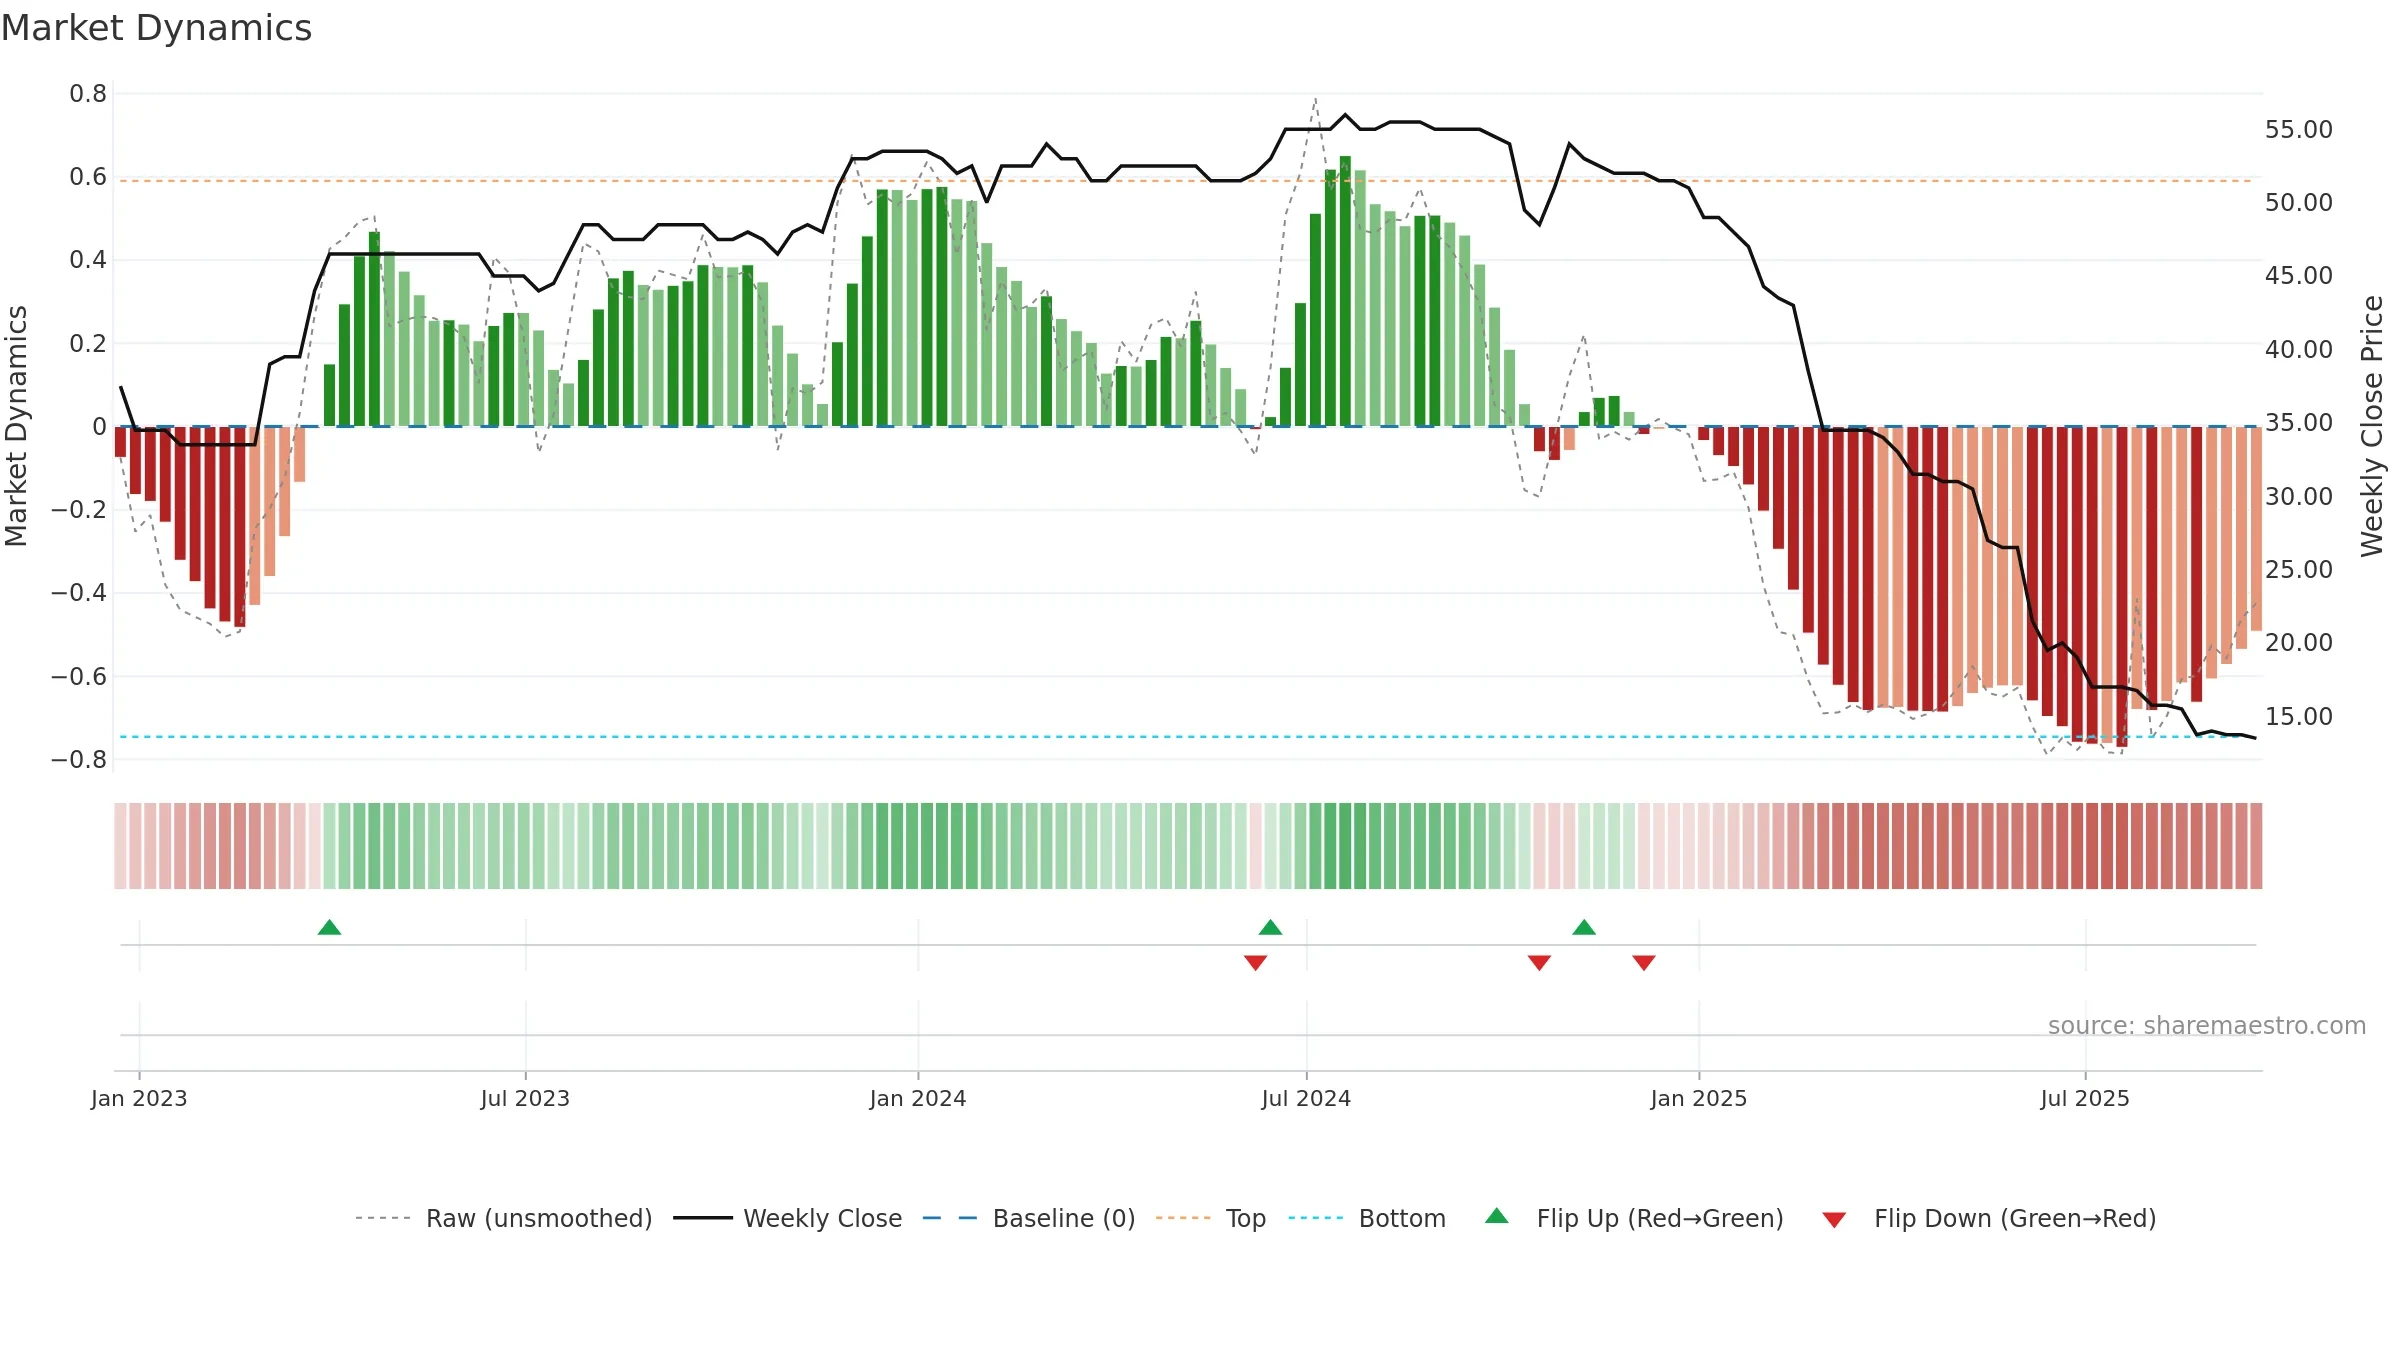The width and height of the screenshot is (2400, 1350).
Task: Toggle Flip Down (Green→Red) legend entry
Action: pos(1988,1218)
